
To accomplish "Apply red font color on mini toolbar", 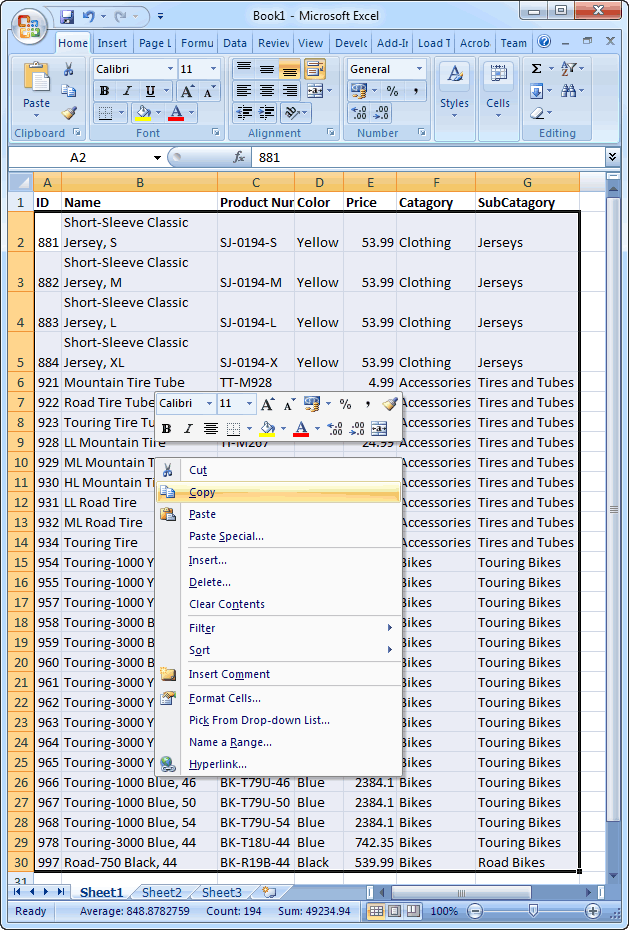I will [x=301, y=428].
